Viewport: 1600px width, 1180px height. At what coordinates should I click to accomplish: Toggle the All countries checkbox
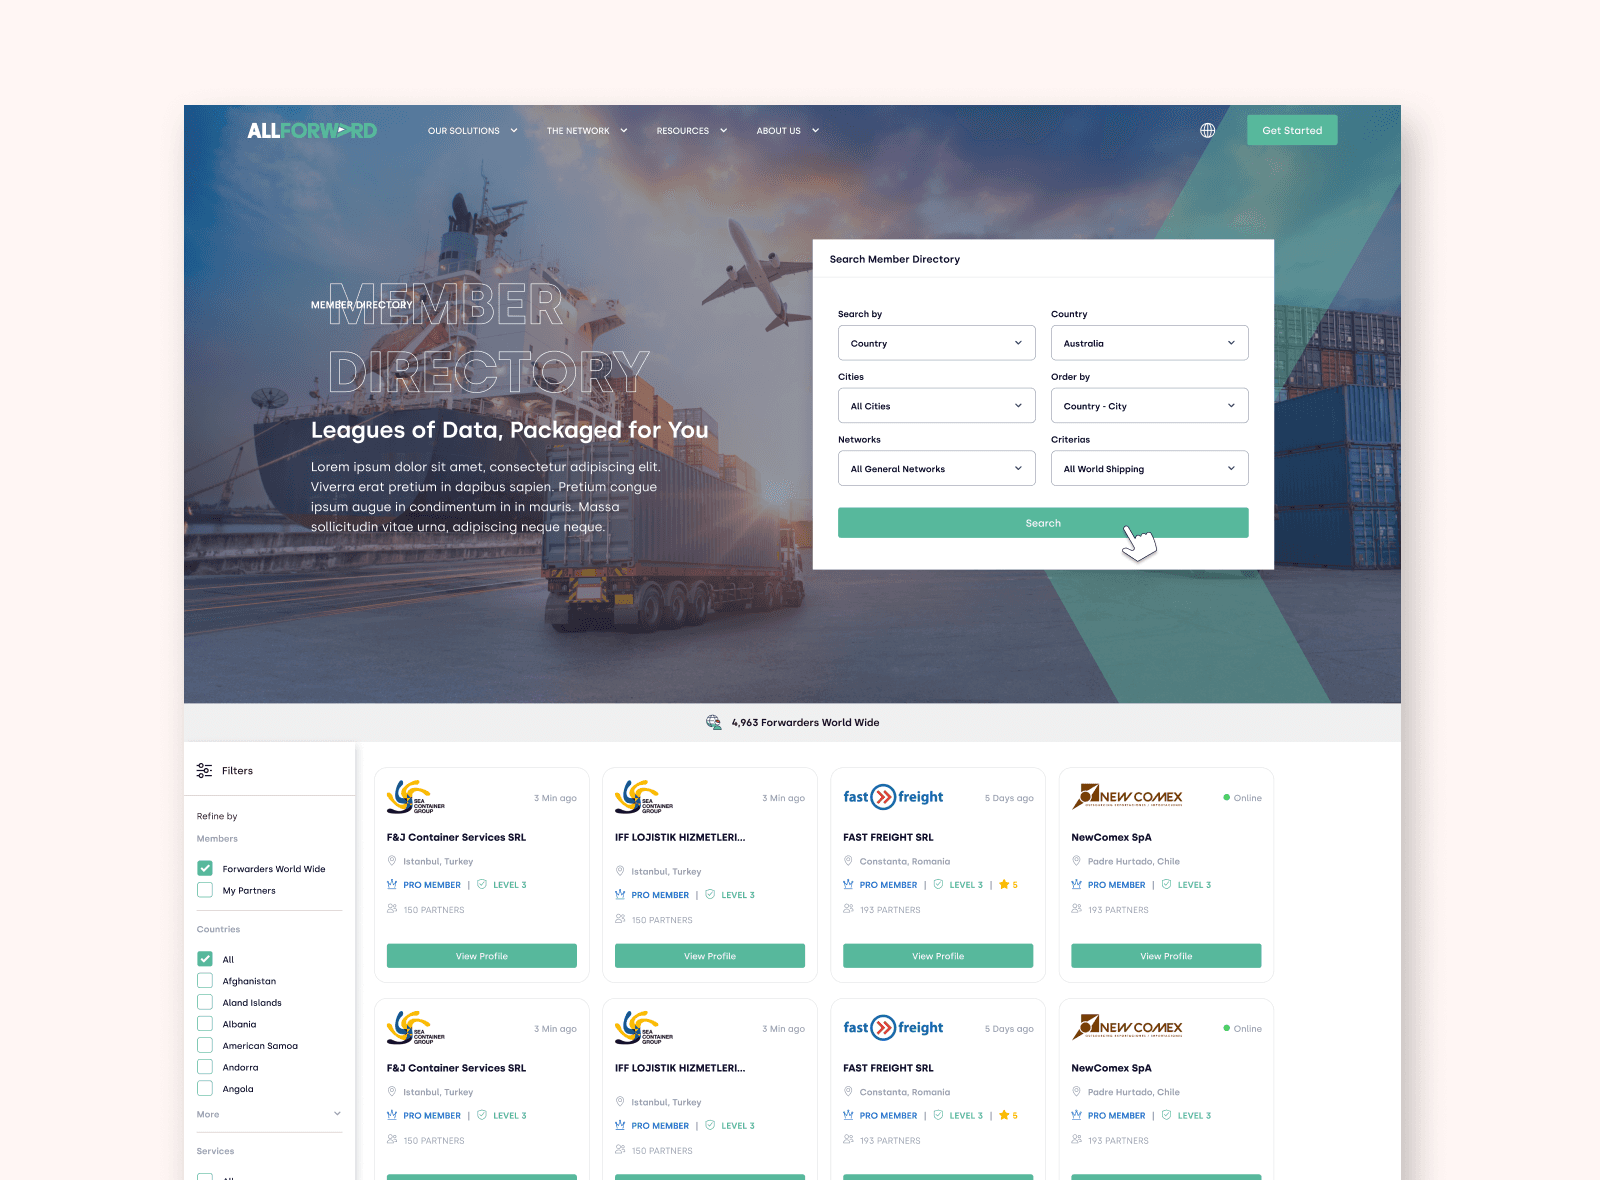pyautogui.click(x=205, y=959)
